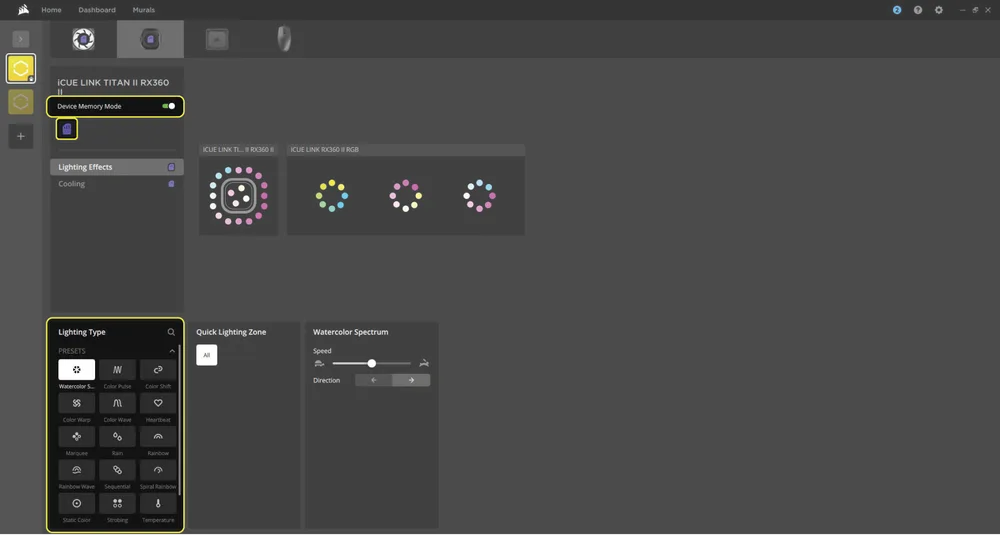Open Lighting Effects section
Image resolution: width=1000 pixels, height=535 pixels.
point(117,167)
